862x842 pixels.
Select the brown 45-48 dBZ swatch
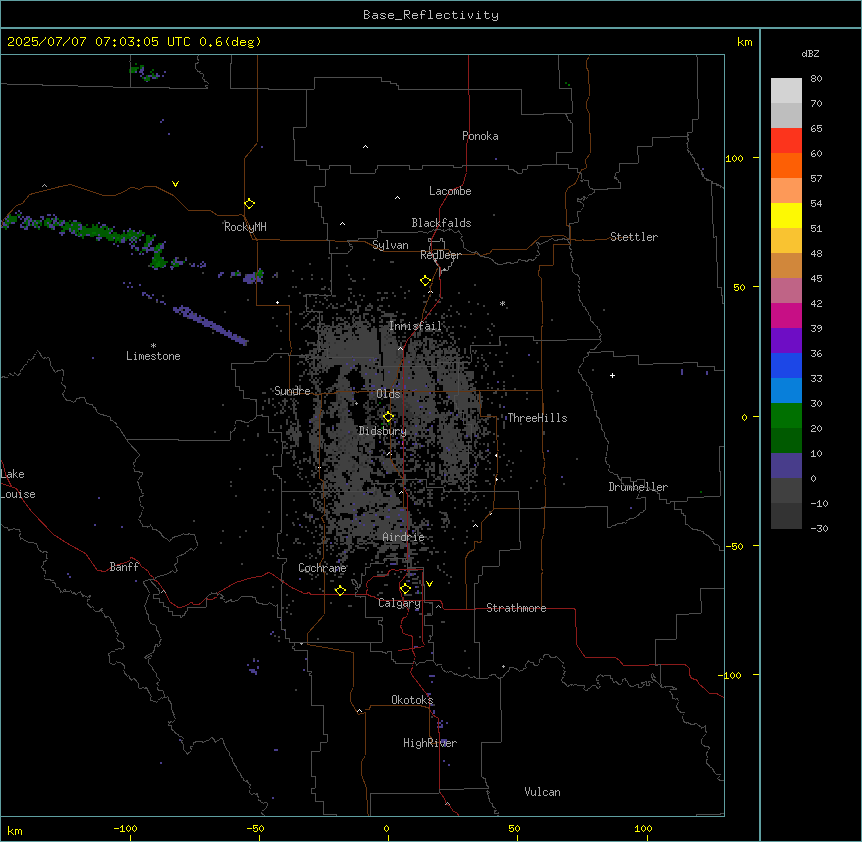pyautogui.click(x=786, y=265)
